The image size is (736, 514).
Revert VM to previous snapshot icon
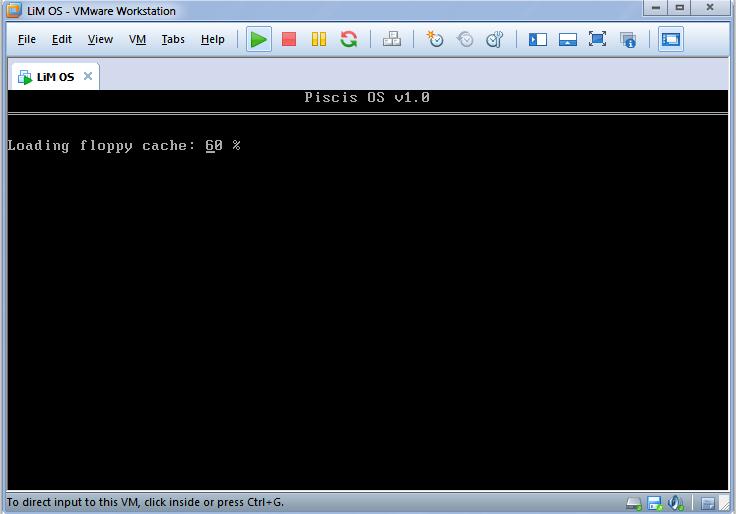465,39
